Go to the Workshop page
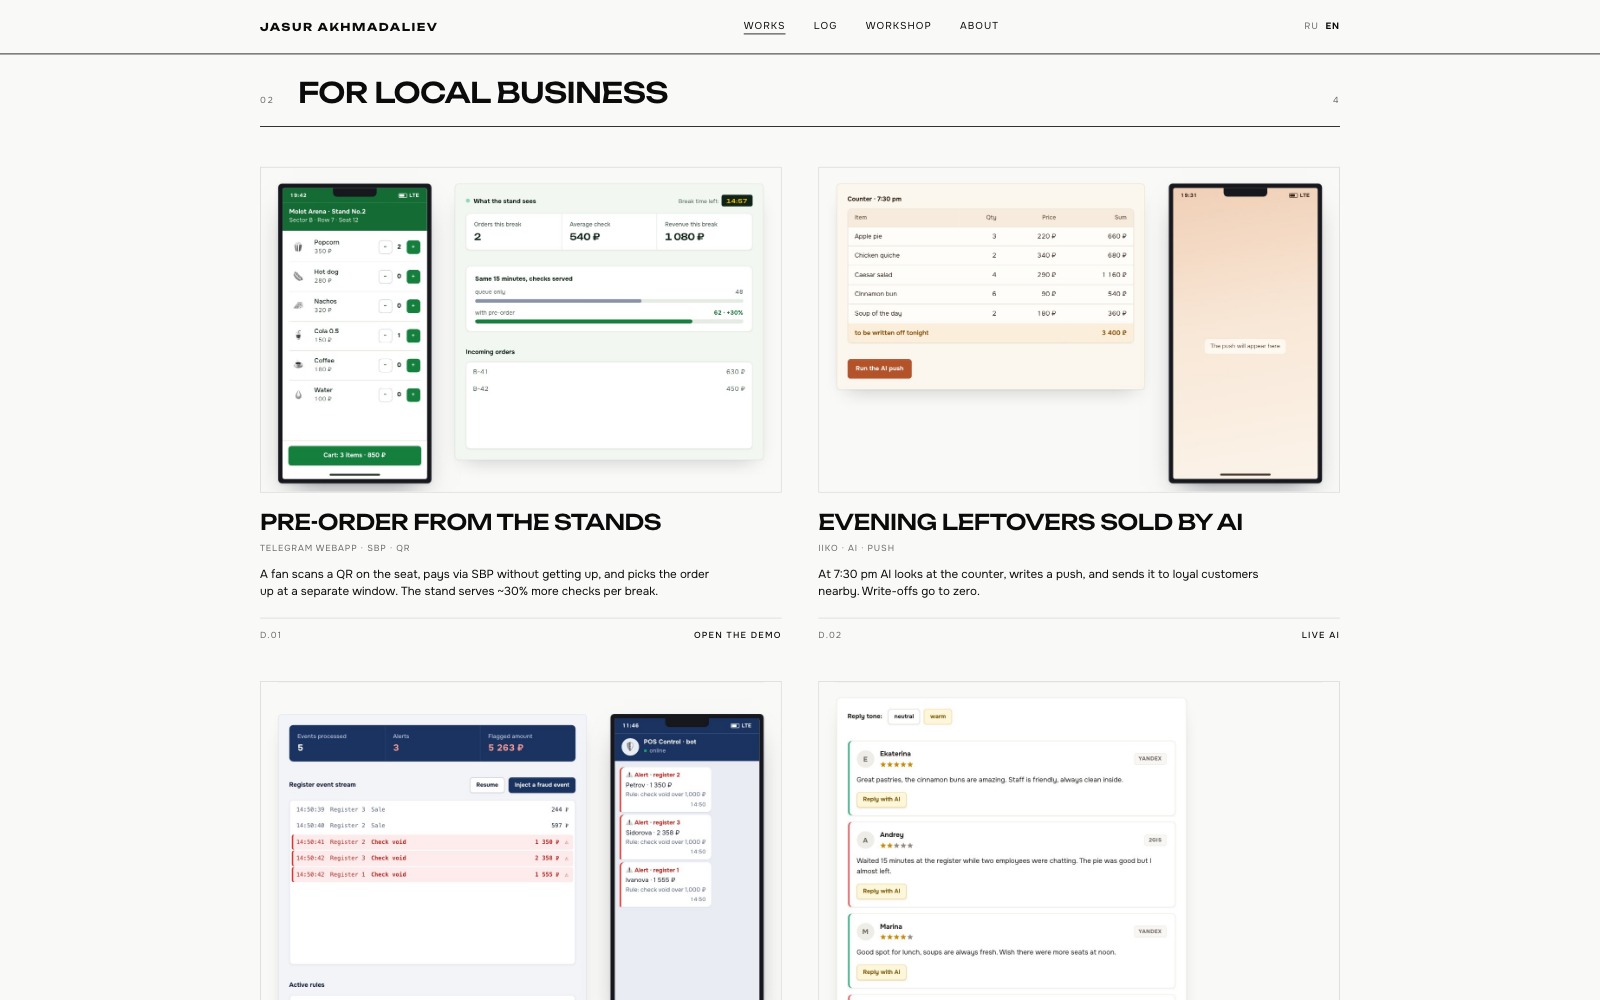Screen dimensions: 1600x1000 [x=898, y=26]
